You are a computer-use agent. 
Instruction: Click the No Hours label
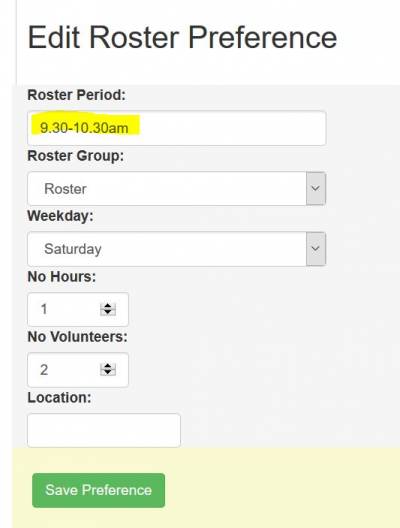[62, 277]
